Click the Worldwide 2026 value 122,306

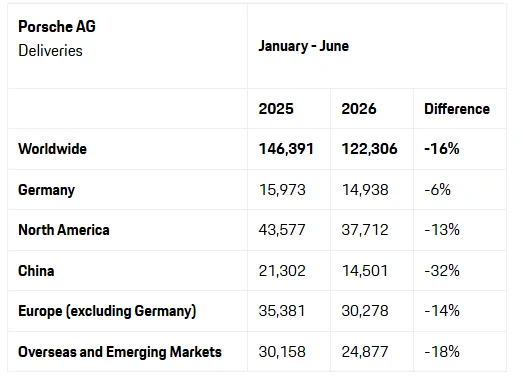tap(369, 149)
